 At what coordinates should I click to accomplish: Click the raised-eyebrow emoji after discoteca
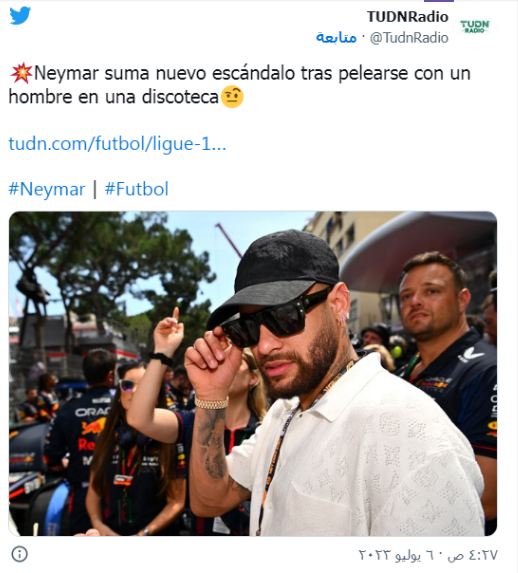(232, 97)
